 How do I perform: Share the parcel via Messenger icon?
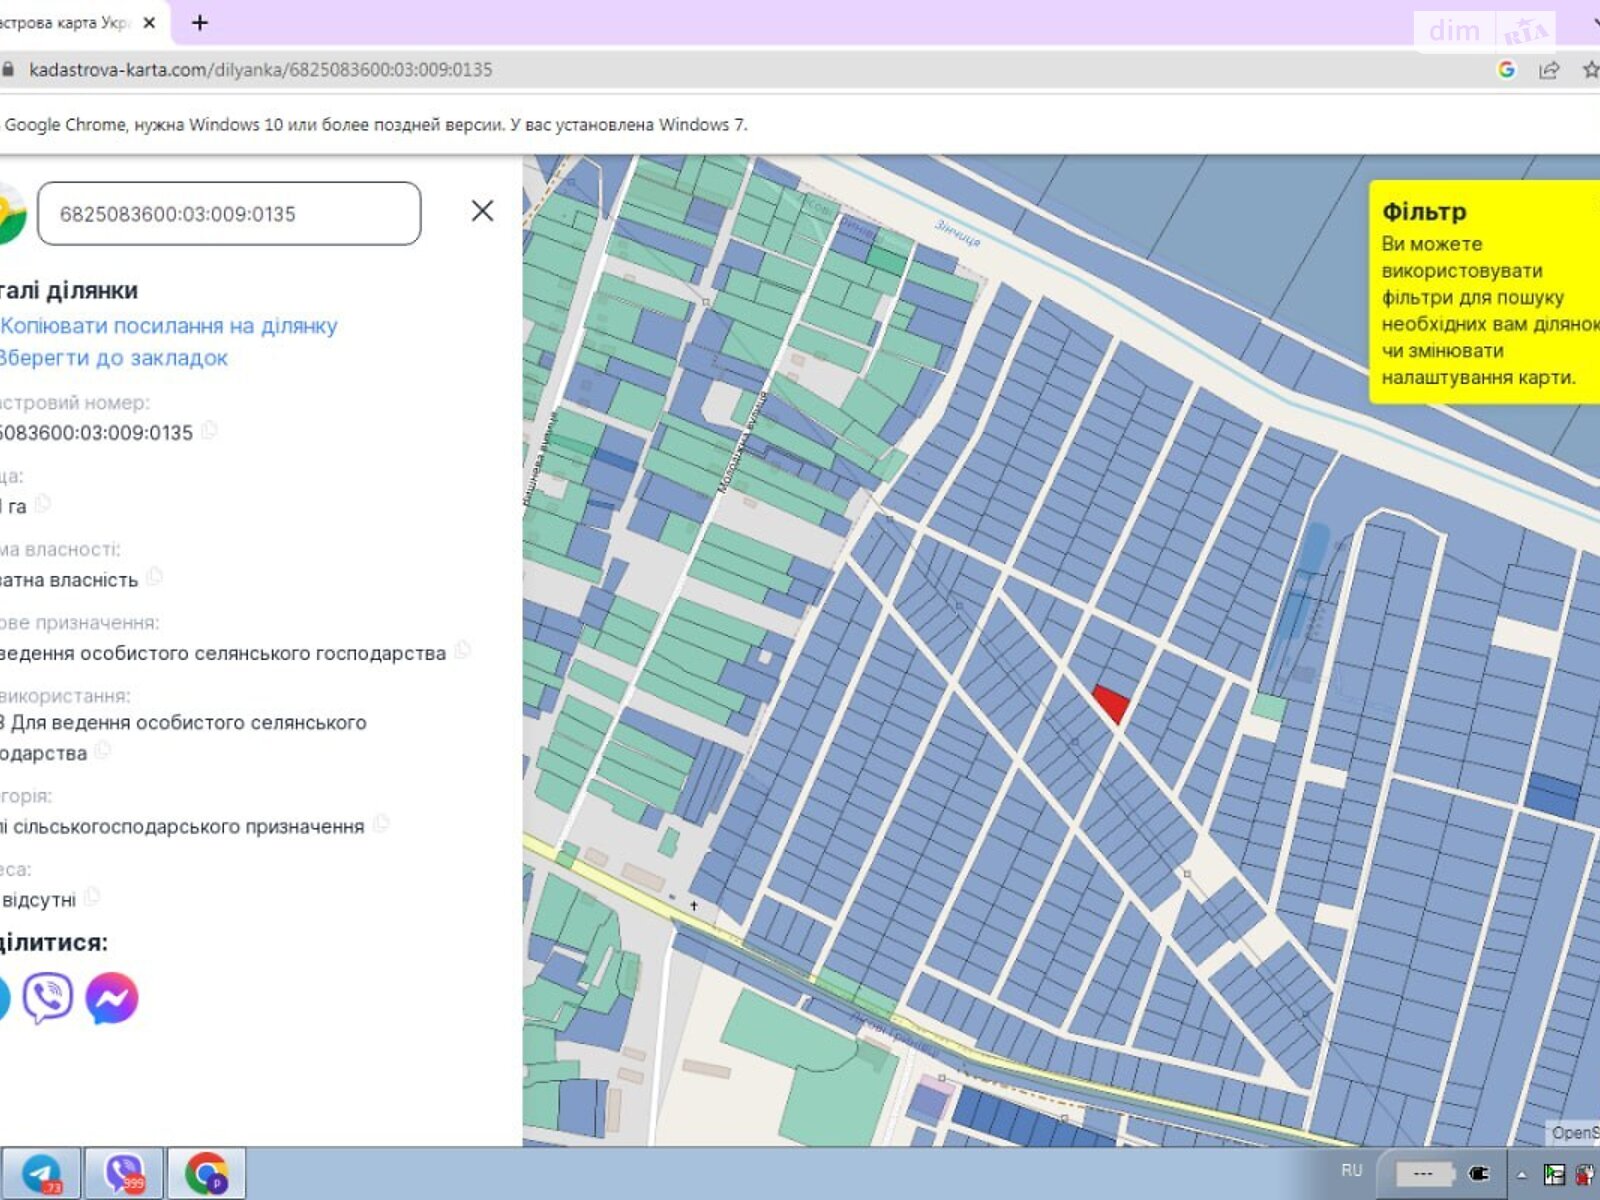click(x=112, y=998)
